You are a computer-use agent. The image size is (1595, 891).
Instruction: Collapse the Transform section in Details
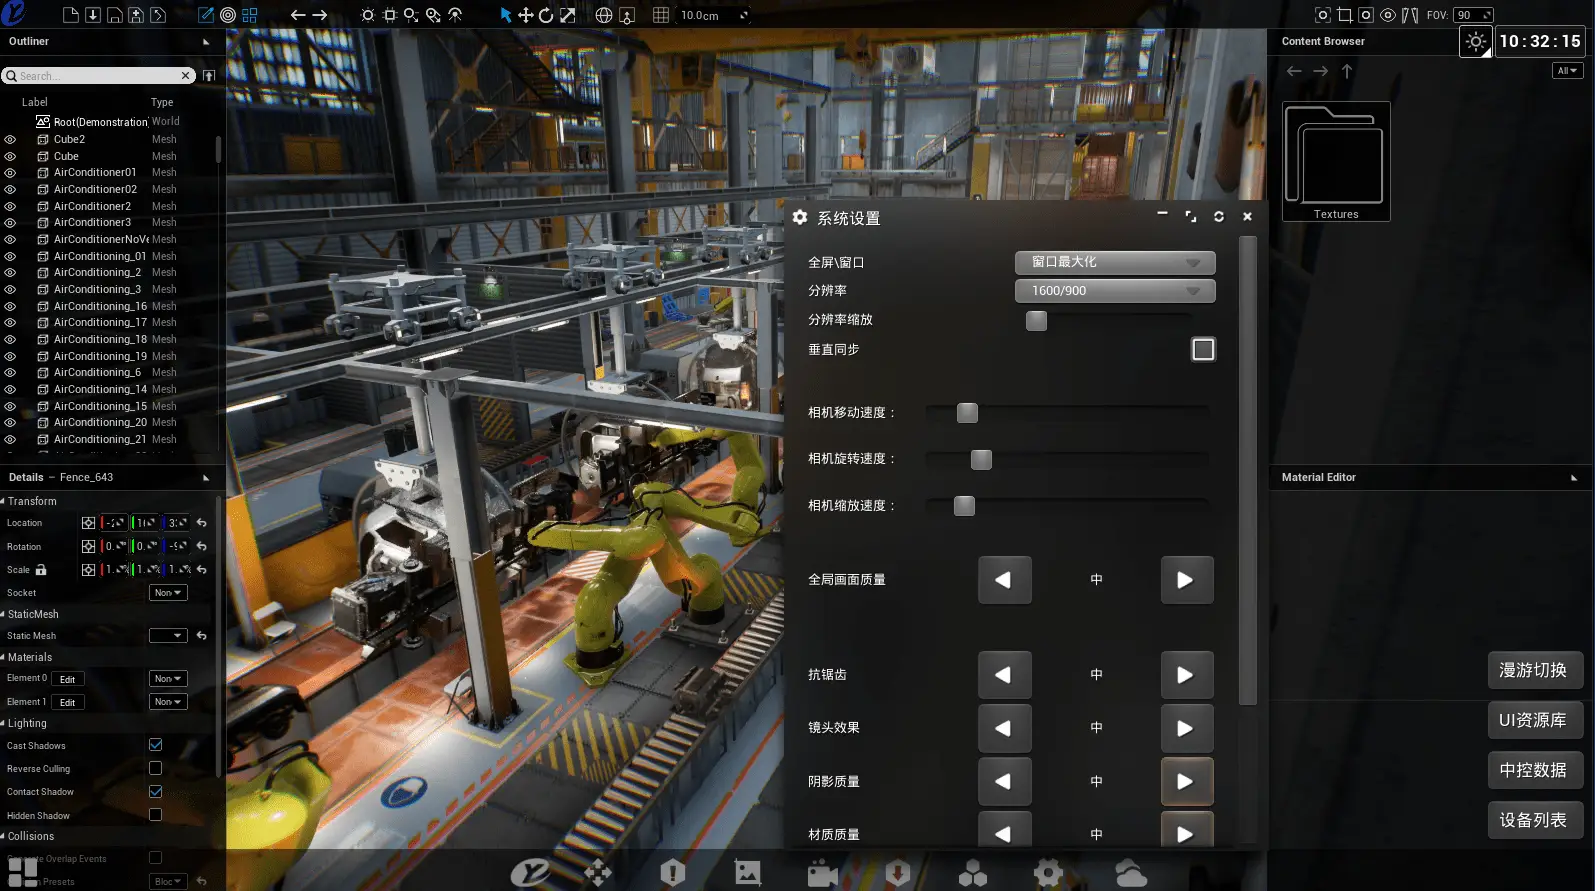[32, 501]
